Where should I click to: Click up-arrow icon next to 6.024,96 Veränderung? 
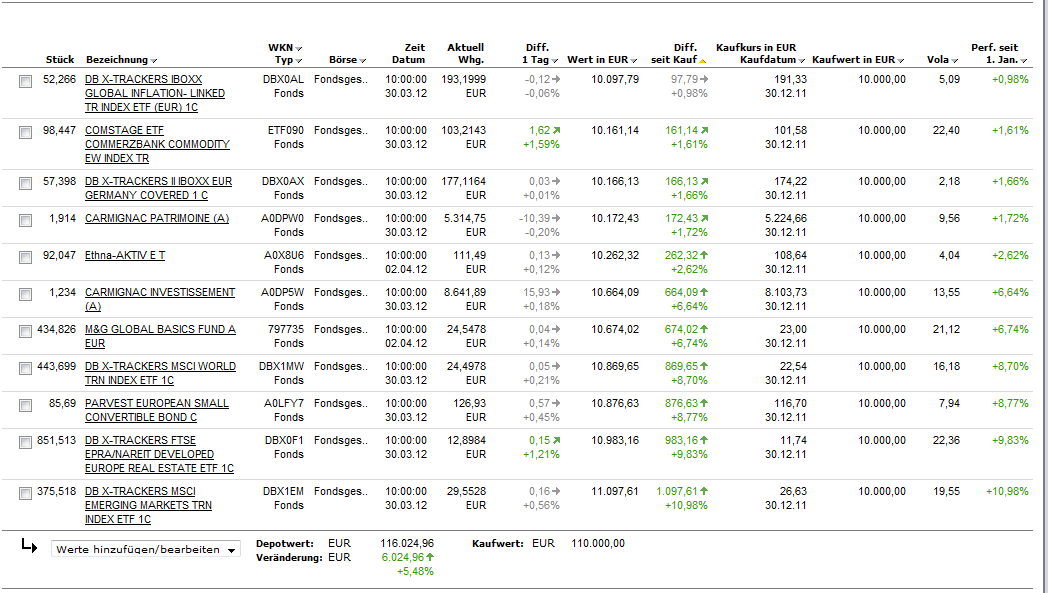430,557
